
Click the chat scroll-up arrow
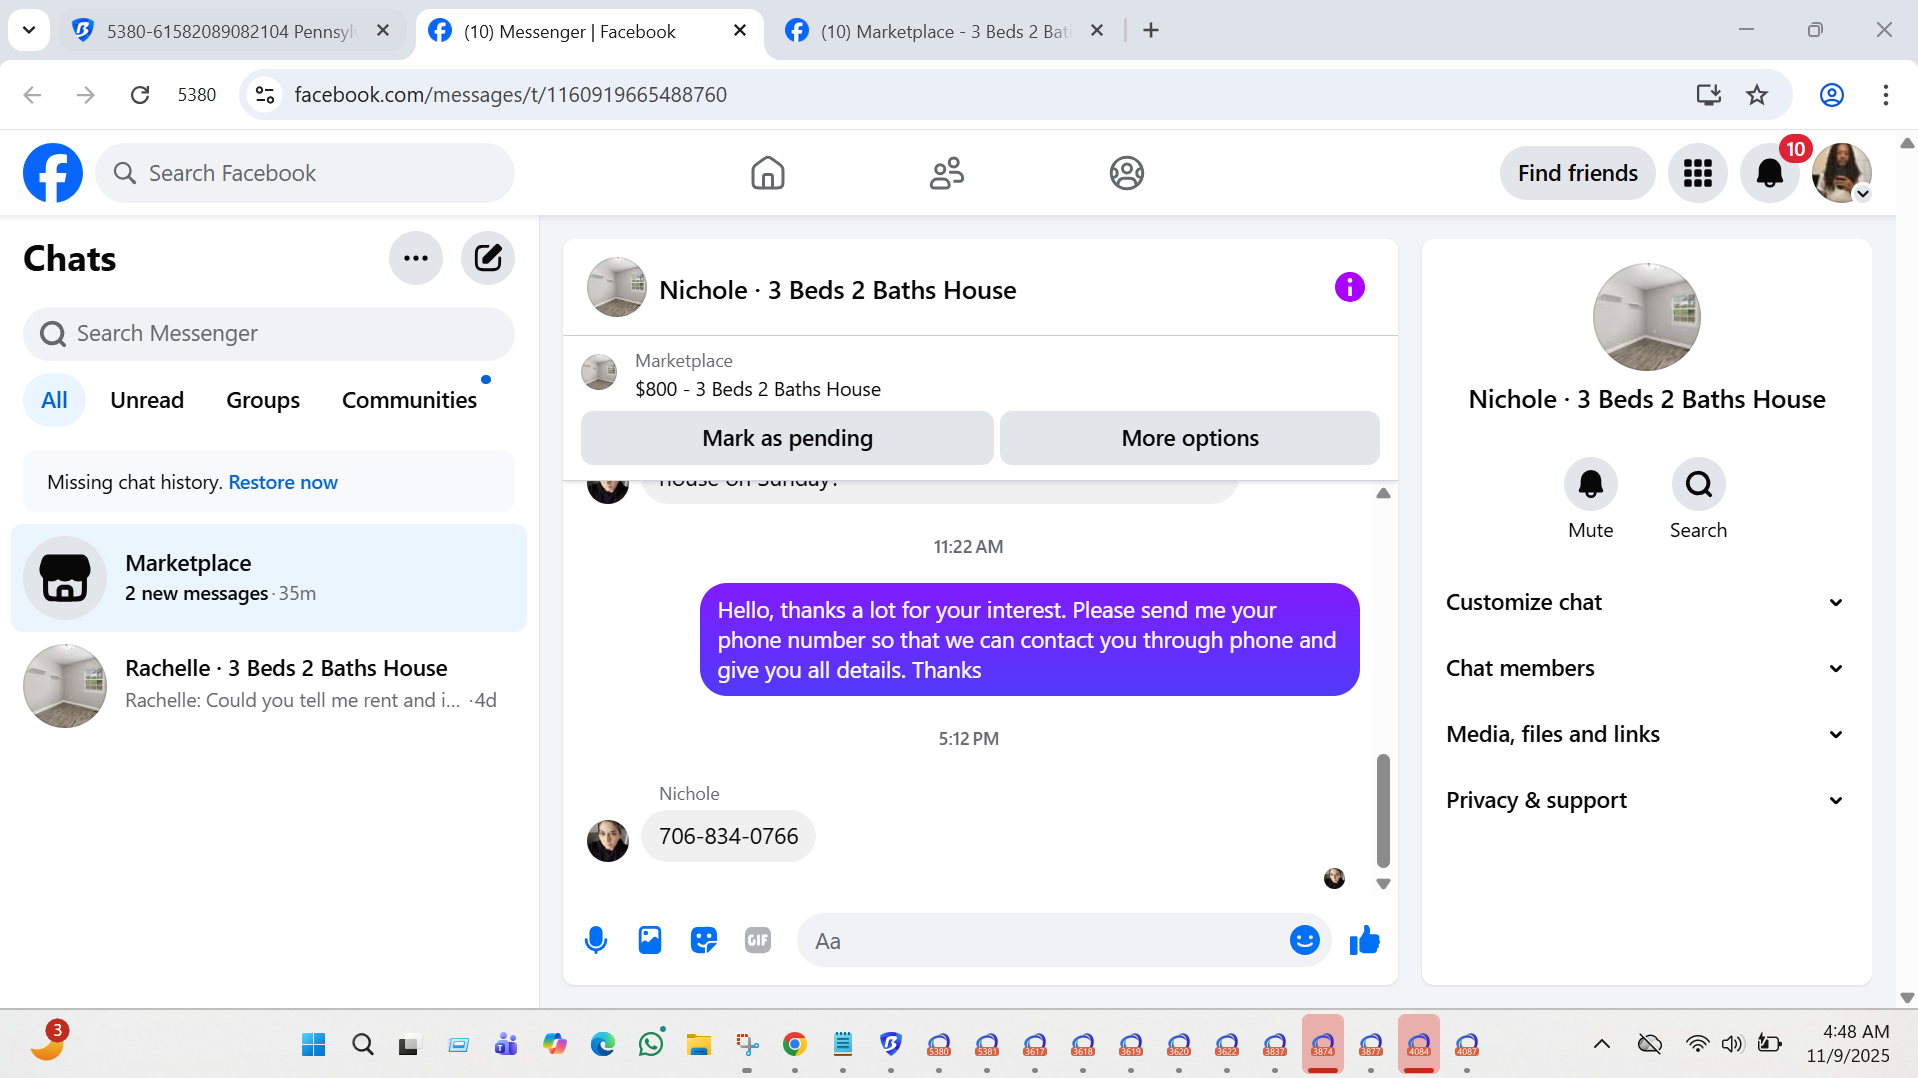(1383, 493)
